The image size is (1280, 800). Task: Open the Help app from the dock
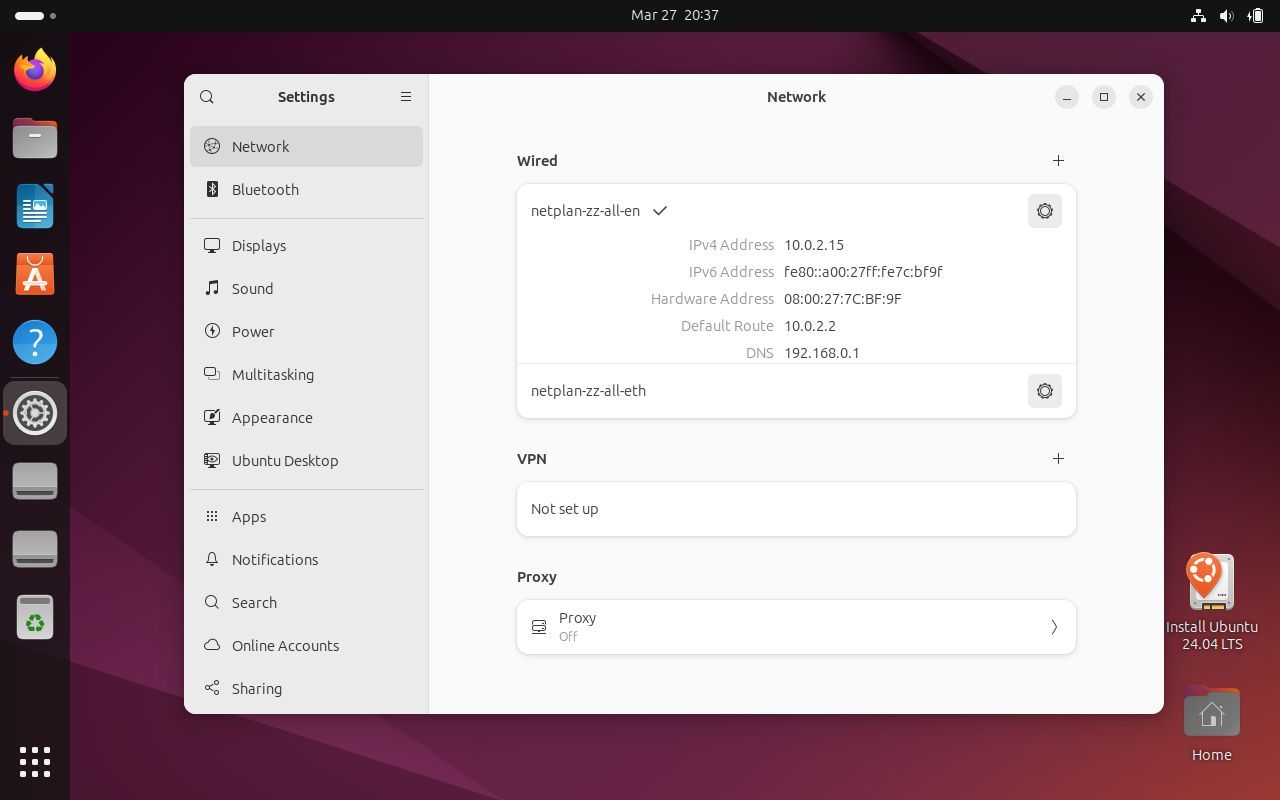(x=34, y=342)
